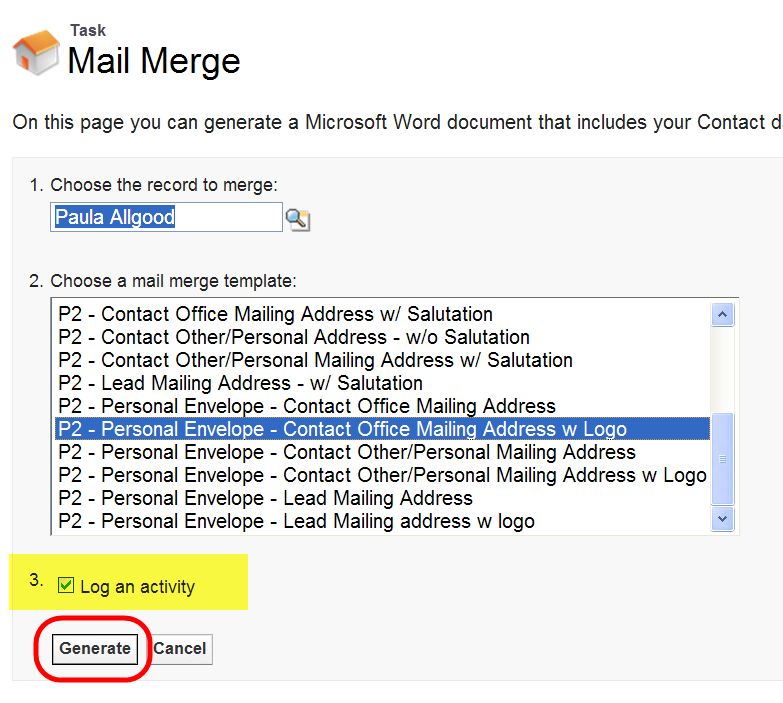Select P2 - Contact Other/Personal Address - w/o Salutation
Viewport: 783px width, 703px height.
coord(382,337)
